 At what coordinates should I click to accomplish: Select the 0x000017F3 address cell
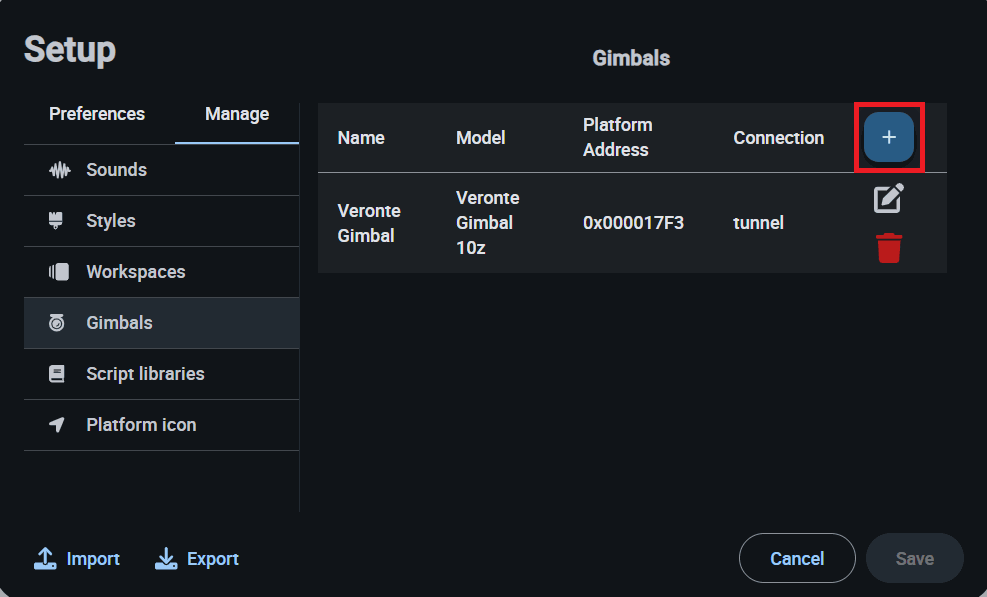tap(633, 223)
